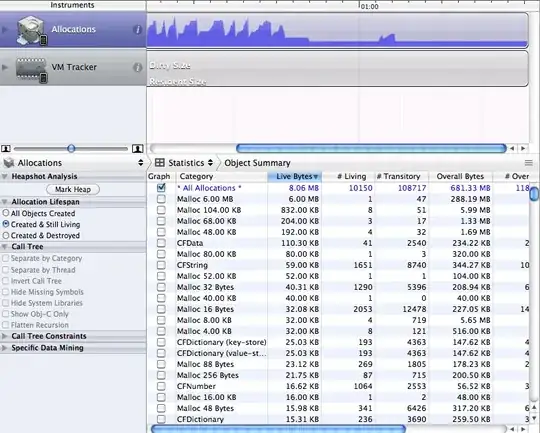Click the track scale slider knob
This screenshot has height=433, width=540.
pyautogui.click(x=71, y=148)
